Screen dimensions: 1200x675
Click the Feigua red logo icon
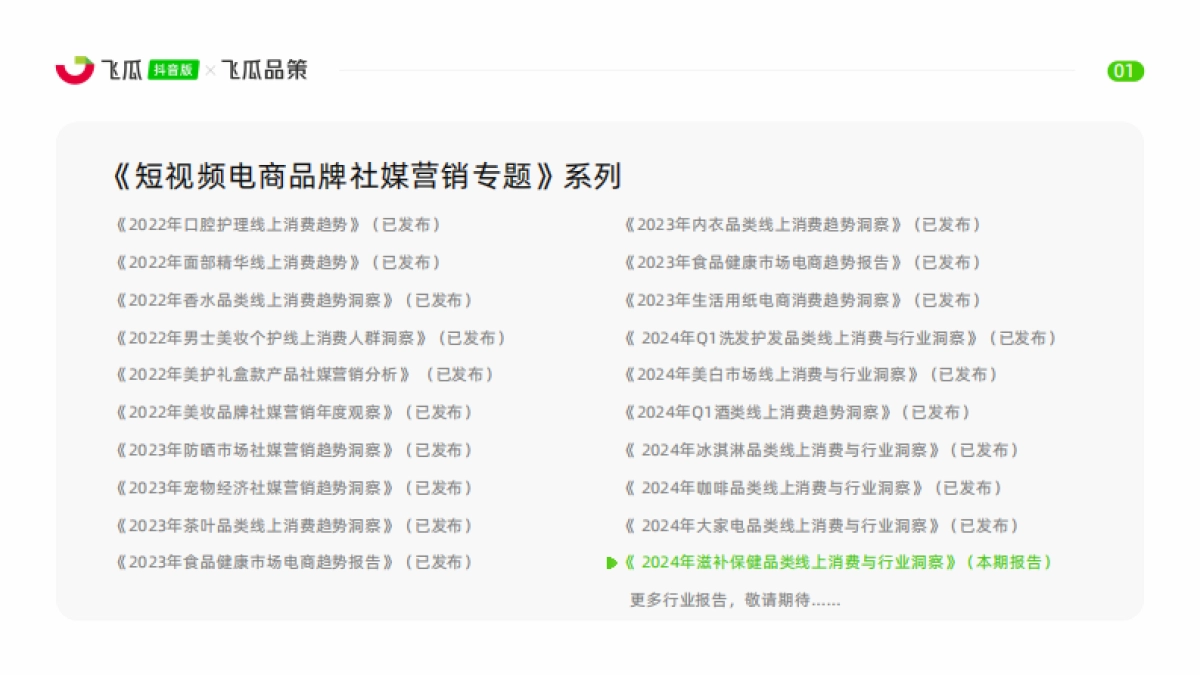pos(74,70)
